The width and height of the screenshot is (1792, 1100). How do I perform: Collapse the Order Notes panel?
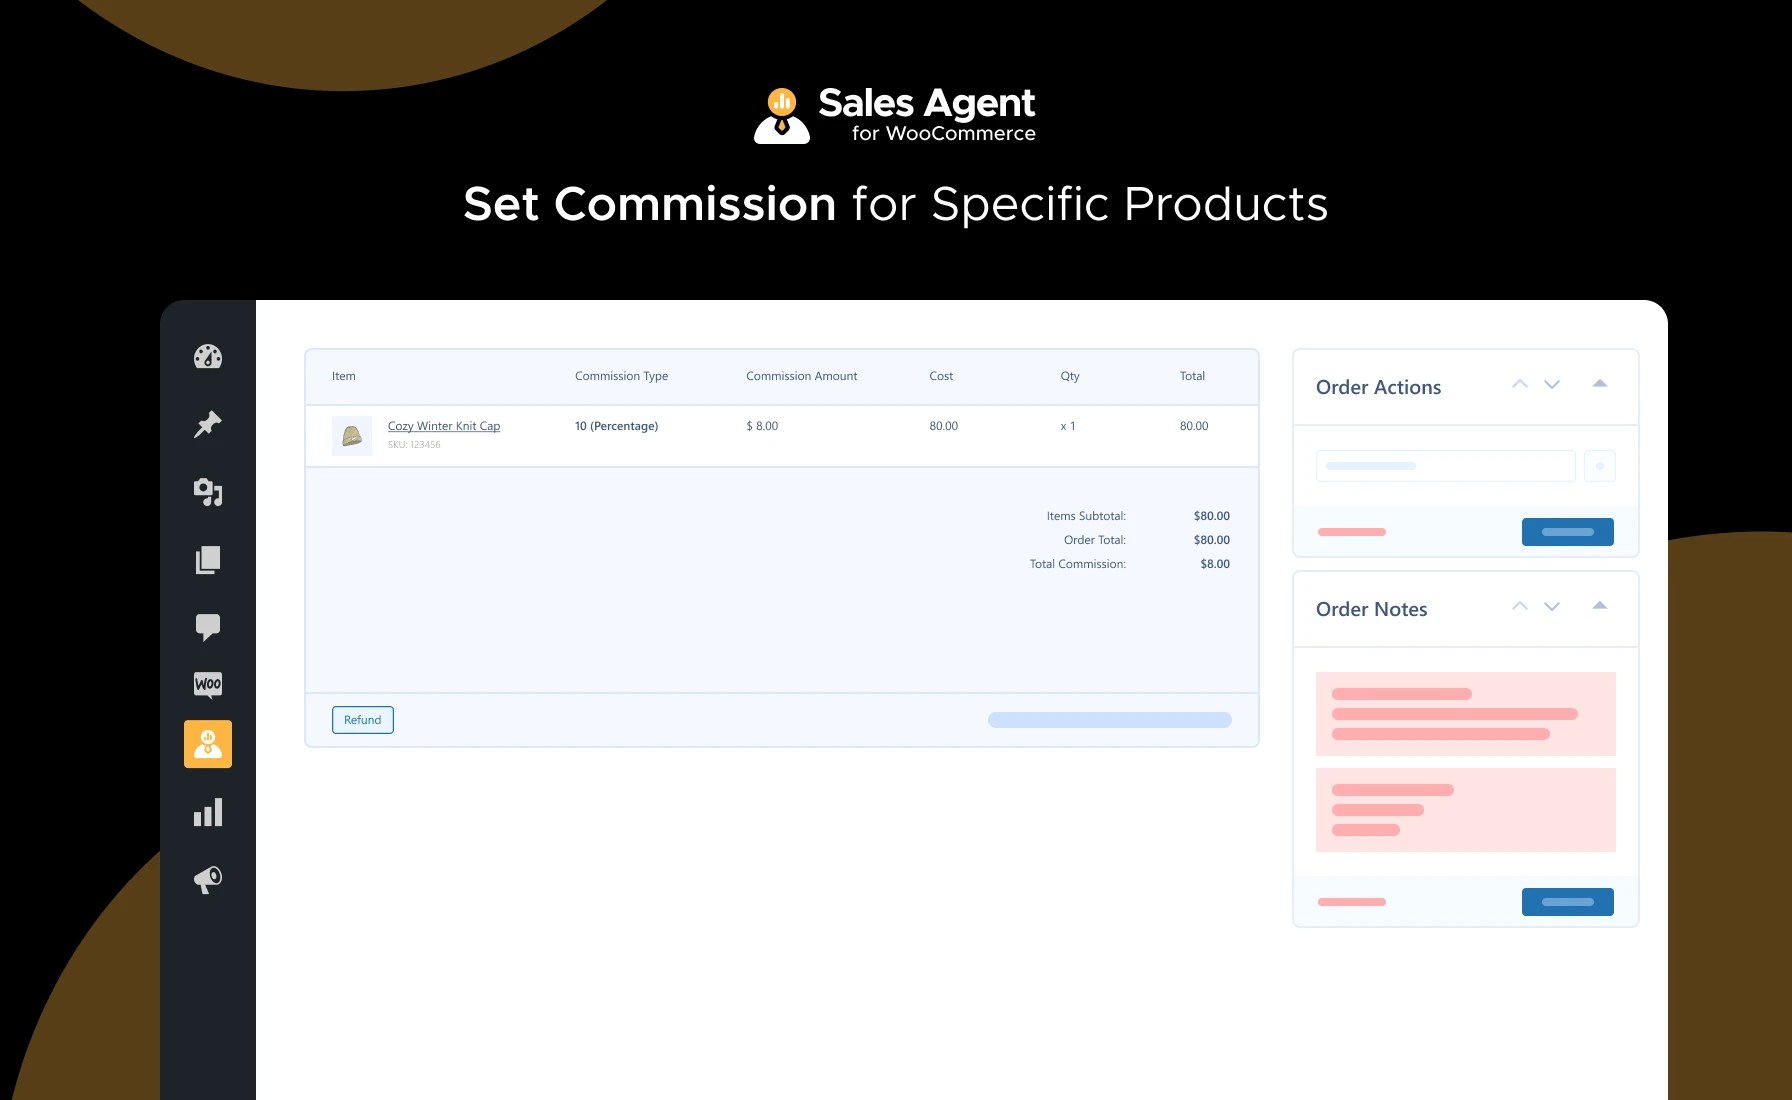(x=1601, y=606)
